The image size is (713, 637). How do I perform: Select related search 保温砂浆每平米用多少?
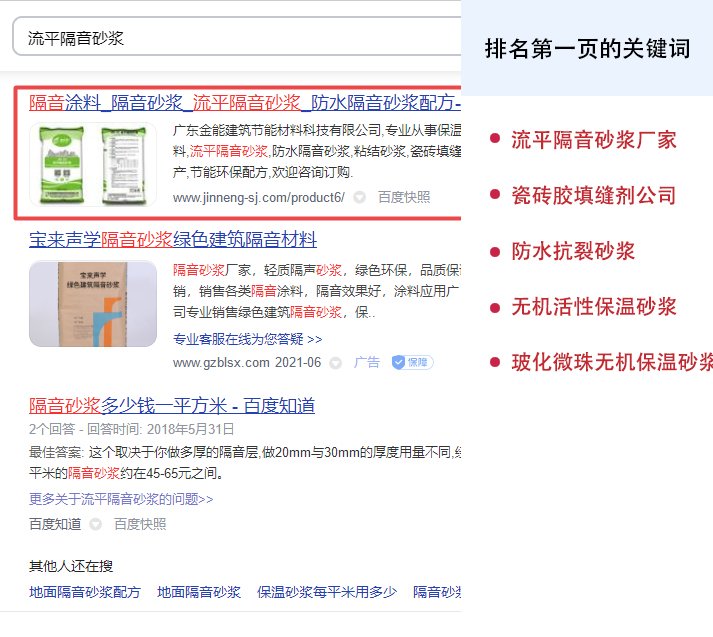point(327,593)
